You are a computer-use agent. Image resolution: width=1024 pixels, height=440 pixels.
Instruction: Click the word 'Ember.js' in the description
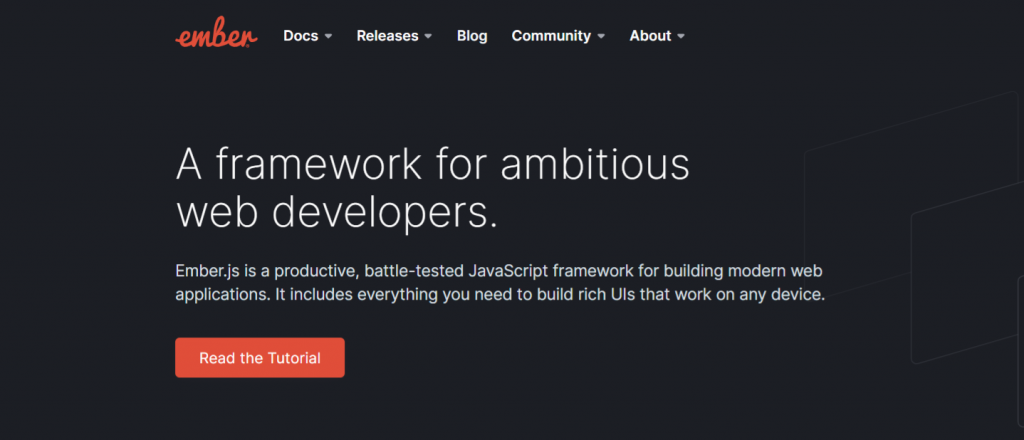[x=201, y=271]
